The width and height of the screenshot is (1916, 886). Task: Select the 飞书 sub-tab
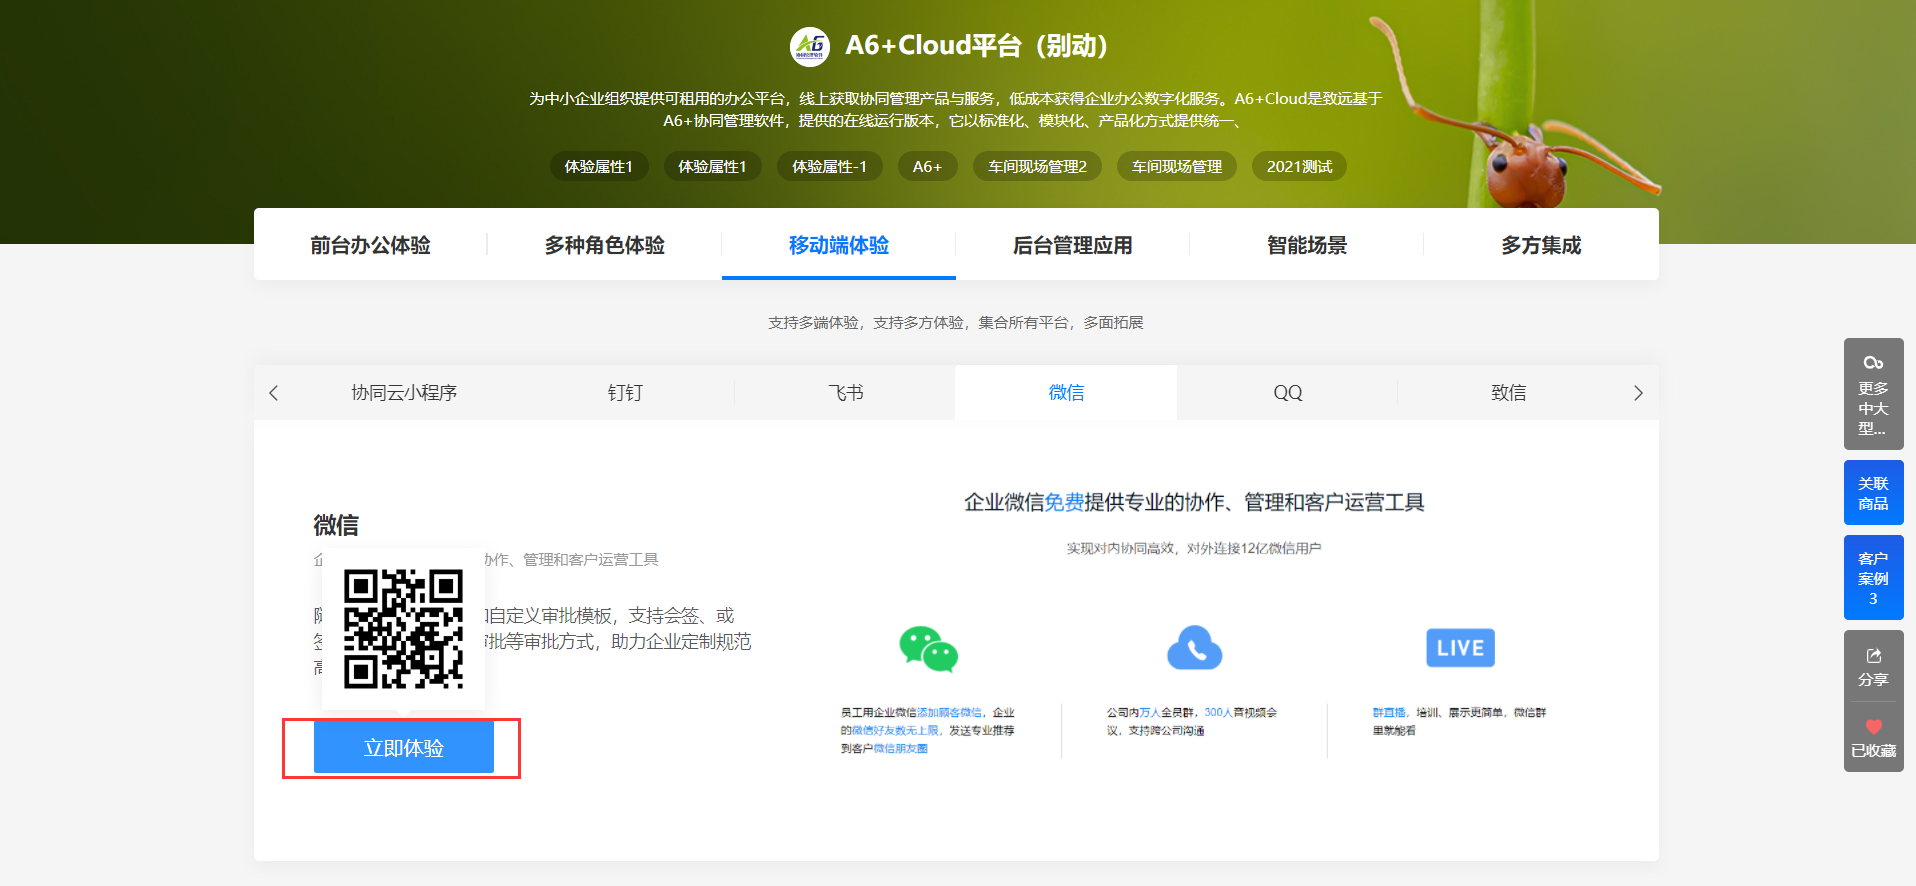(846, 393)
